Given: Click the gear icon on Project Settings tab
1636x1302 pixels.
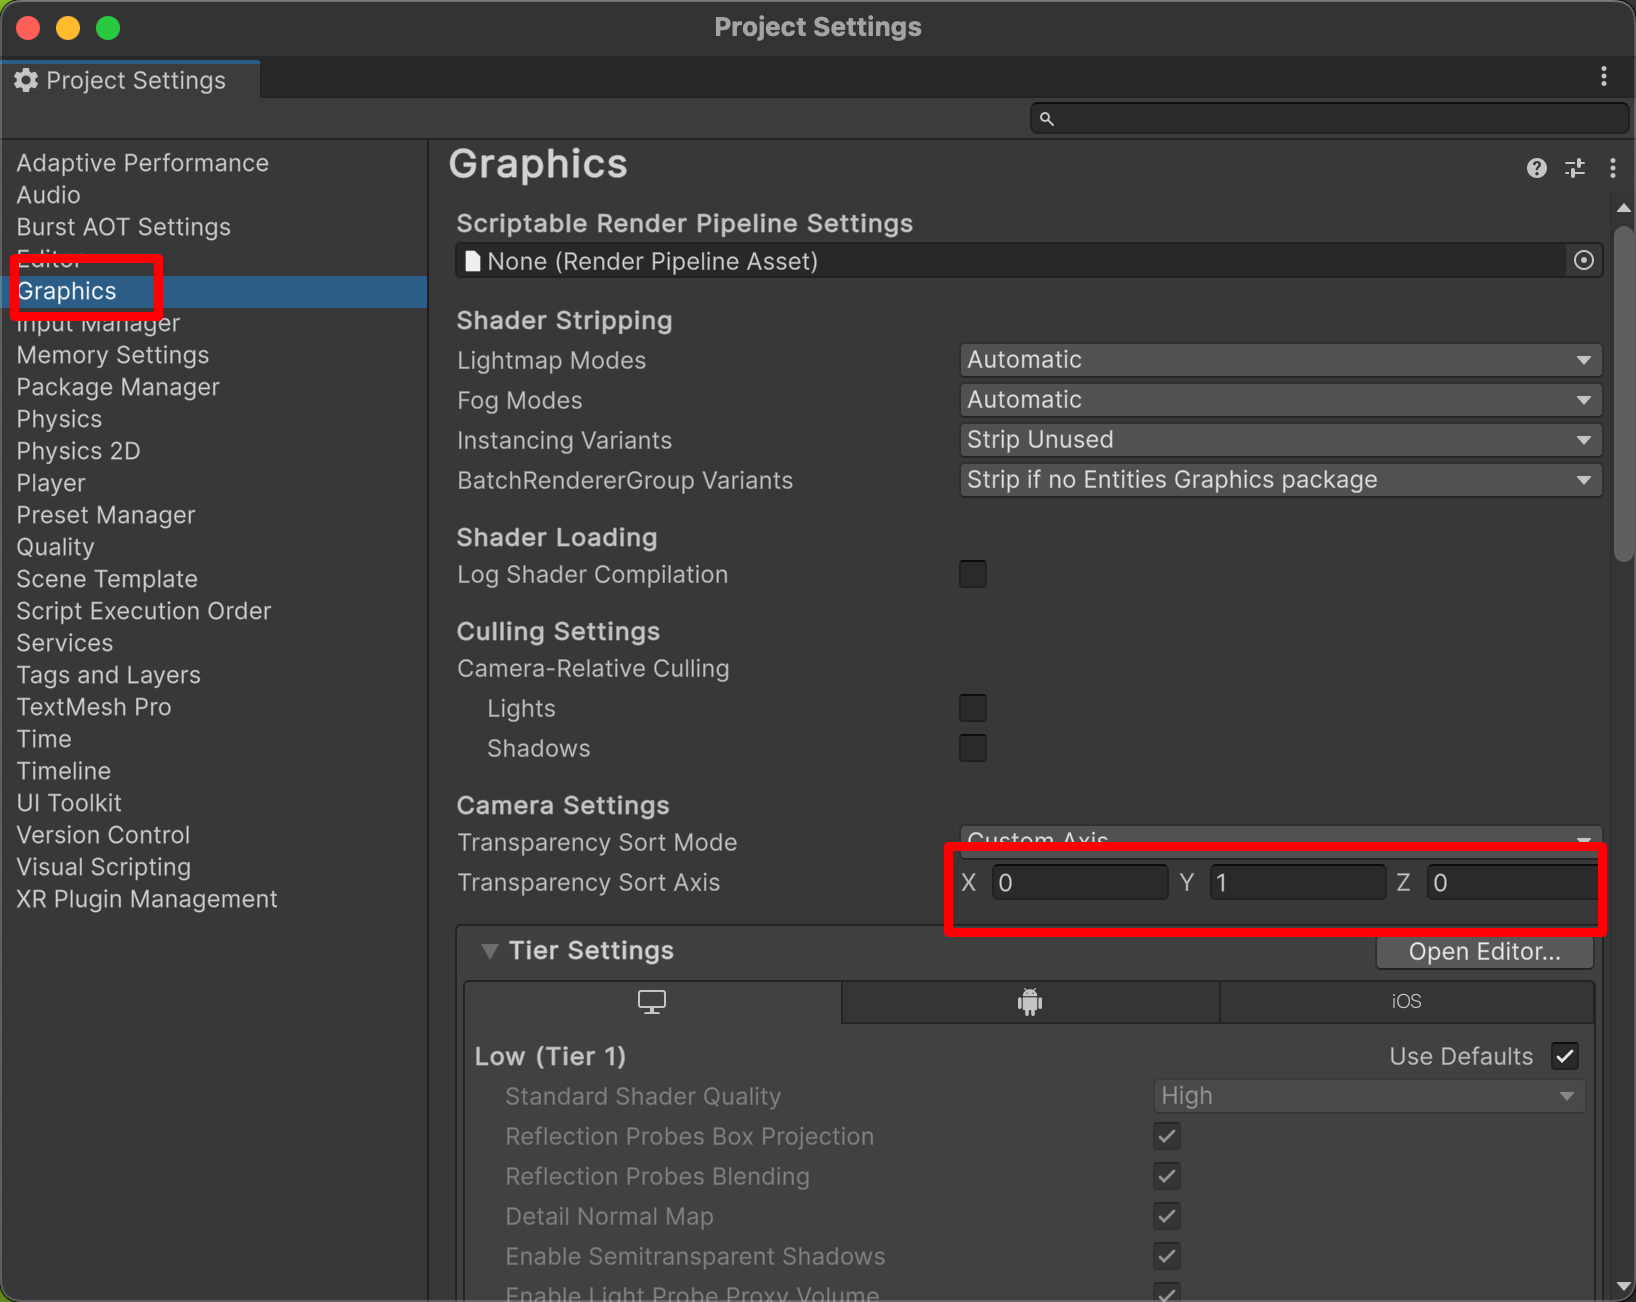Looking at the screenshot, I should (26, 80).
